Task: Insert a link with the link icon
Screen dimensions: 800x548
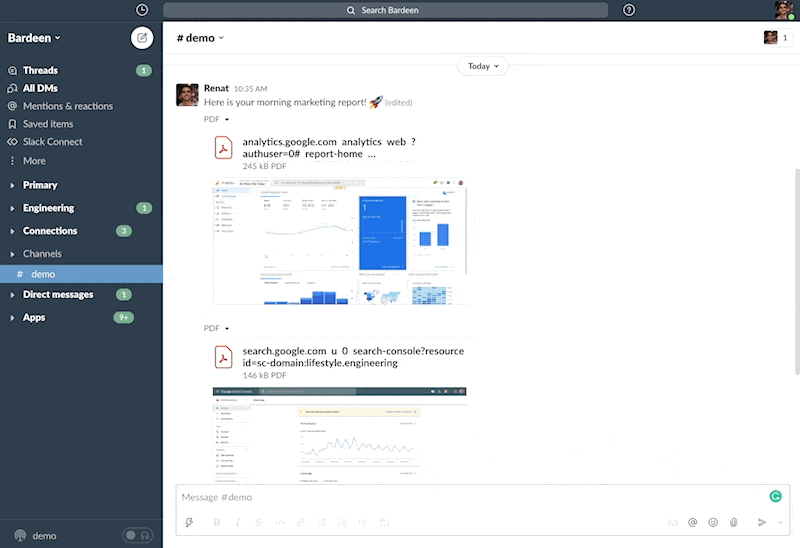Action: (301, 522)
